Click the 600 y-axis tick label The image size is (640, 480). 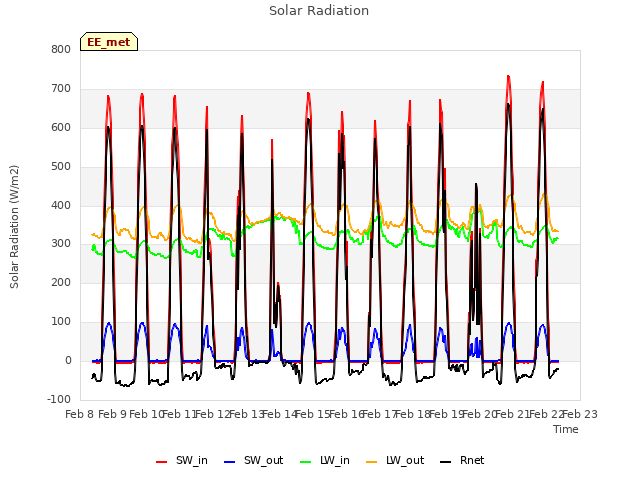tap(61, 128)
